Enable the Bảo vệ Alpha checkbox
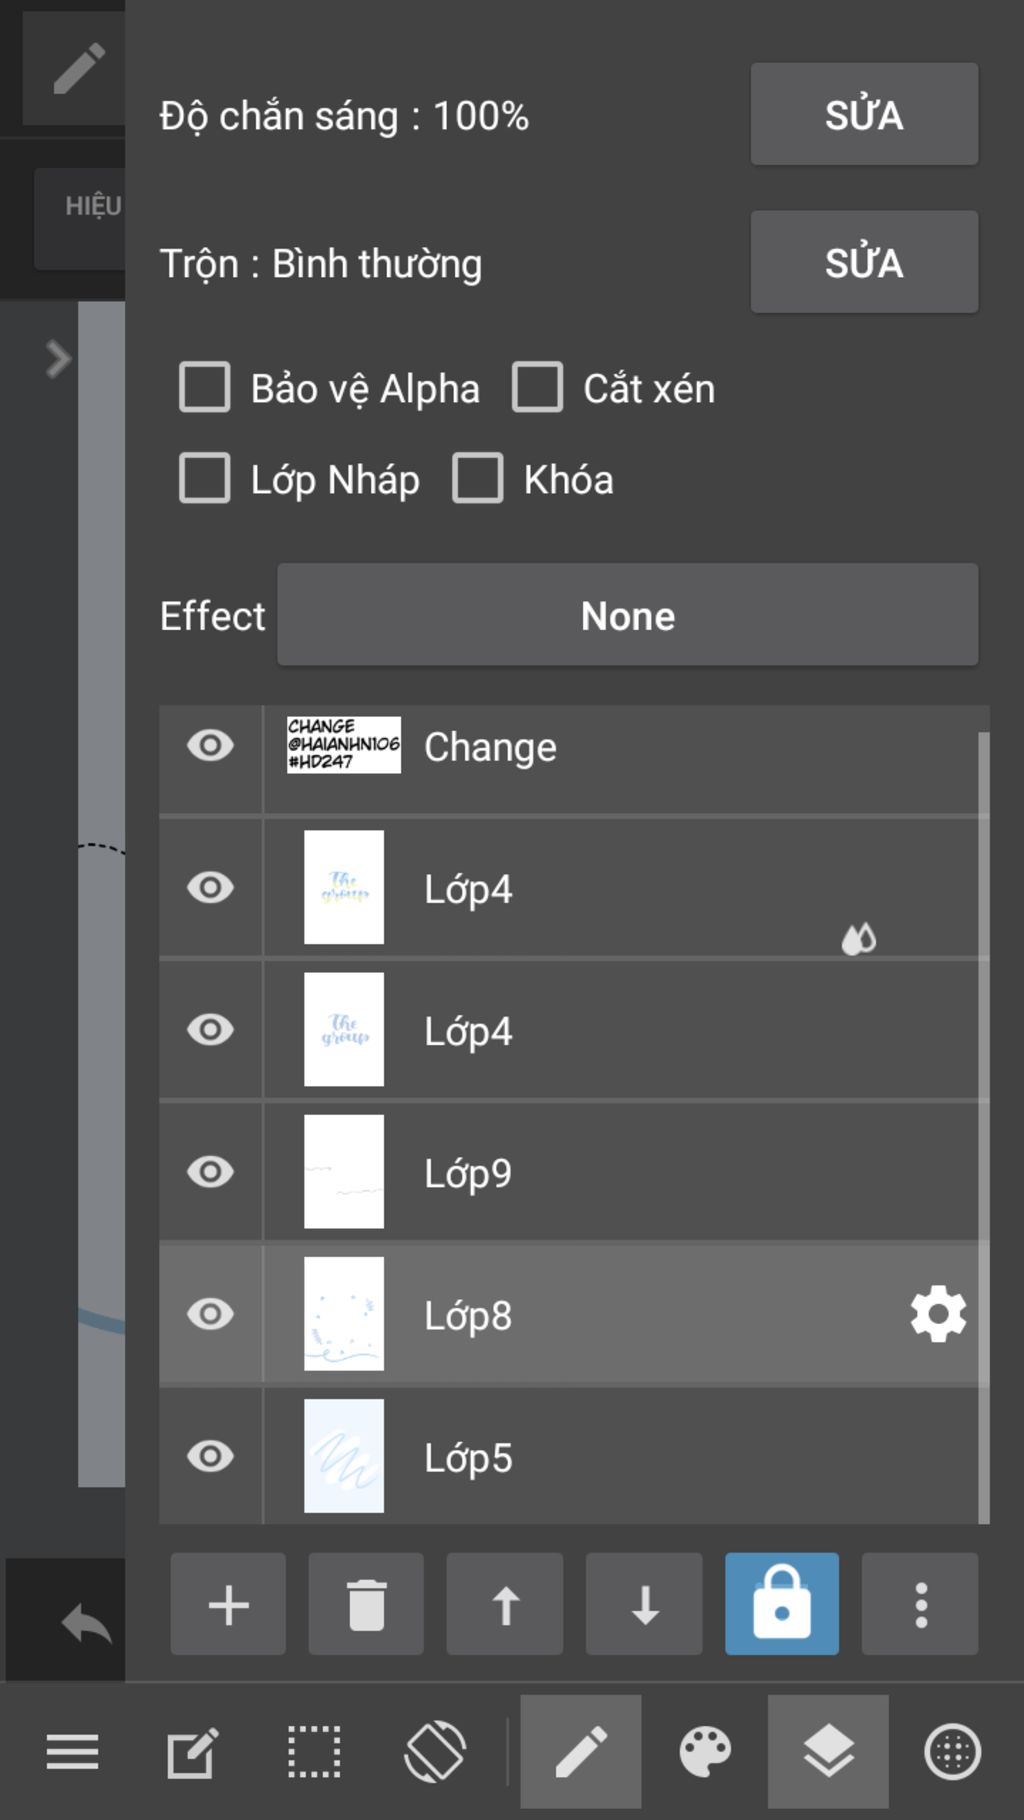 tap(205, 387)
